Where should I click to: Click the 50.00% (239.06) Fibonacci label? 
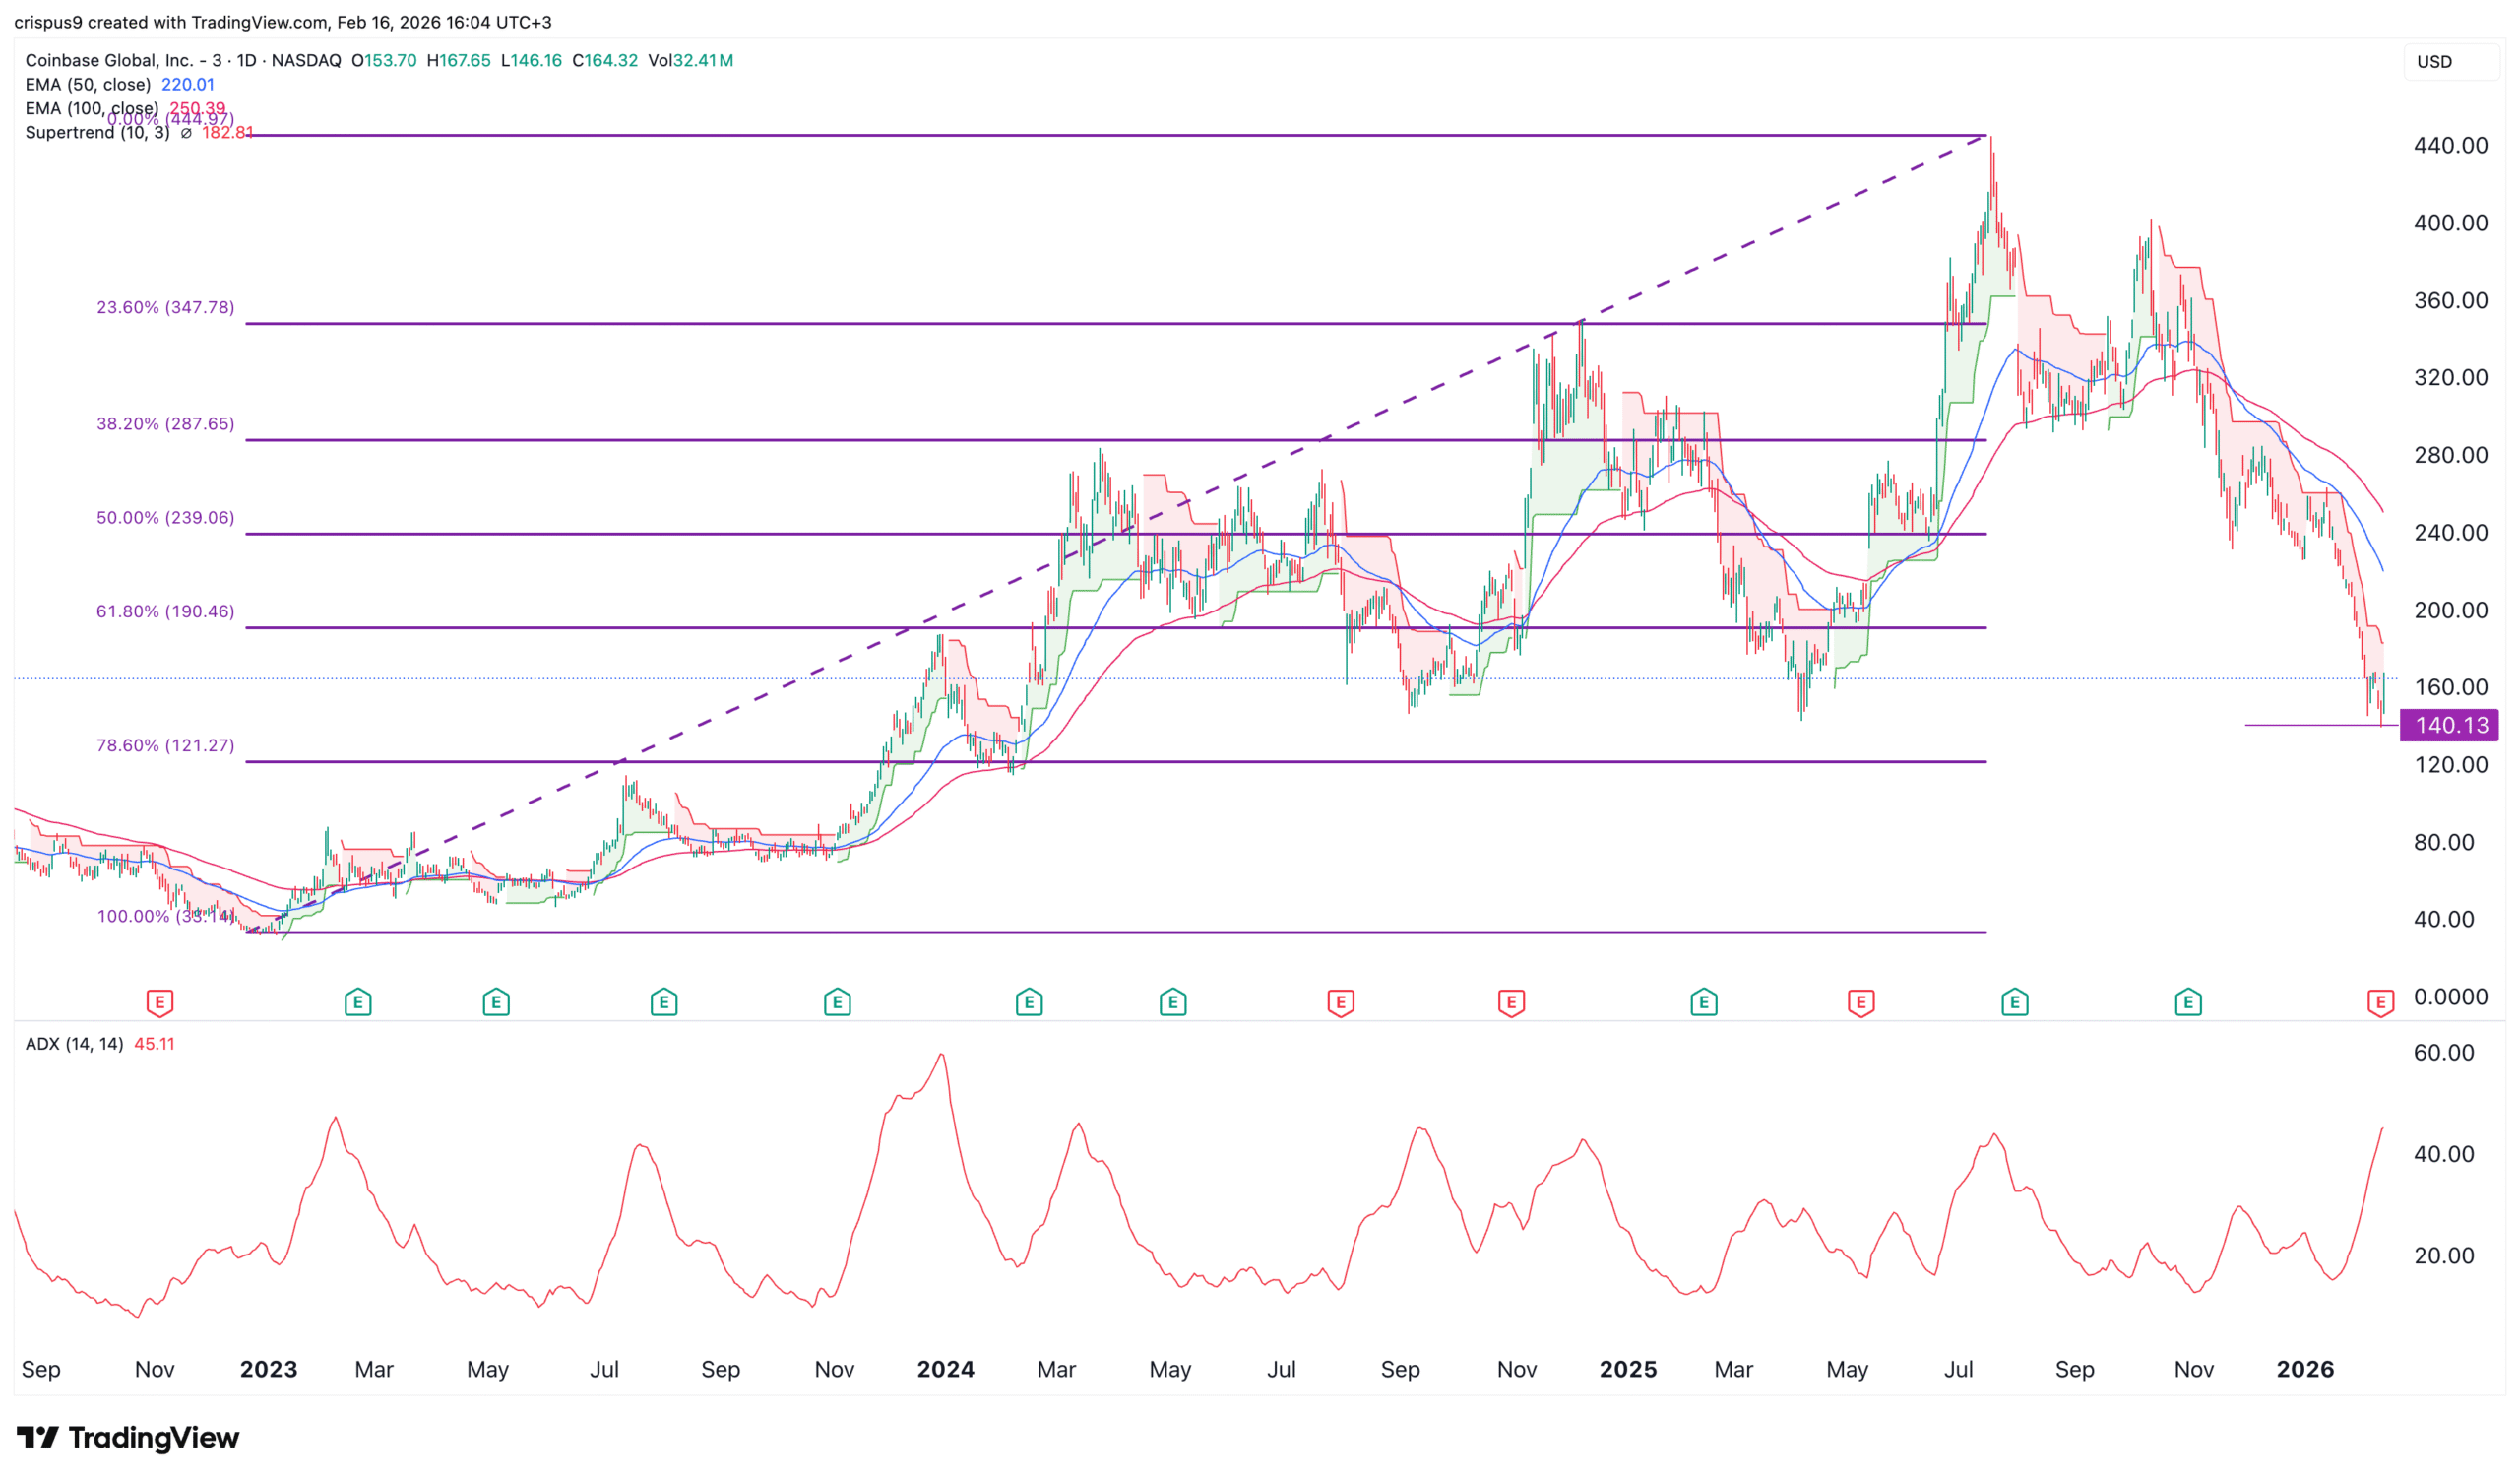point(165,518)
